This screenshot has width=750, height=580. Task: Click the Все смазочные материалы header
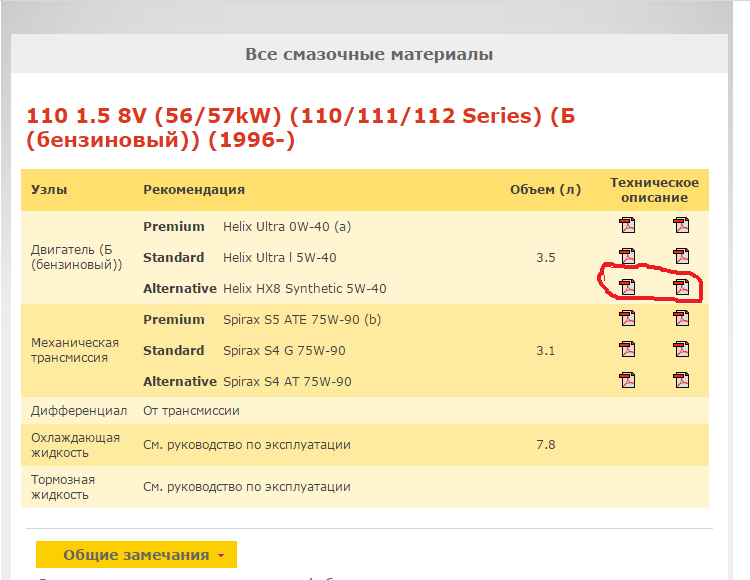coord(369,54)
